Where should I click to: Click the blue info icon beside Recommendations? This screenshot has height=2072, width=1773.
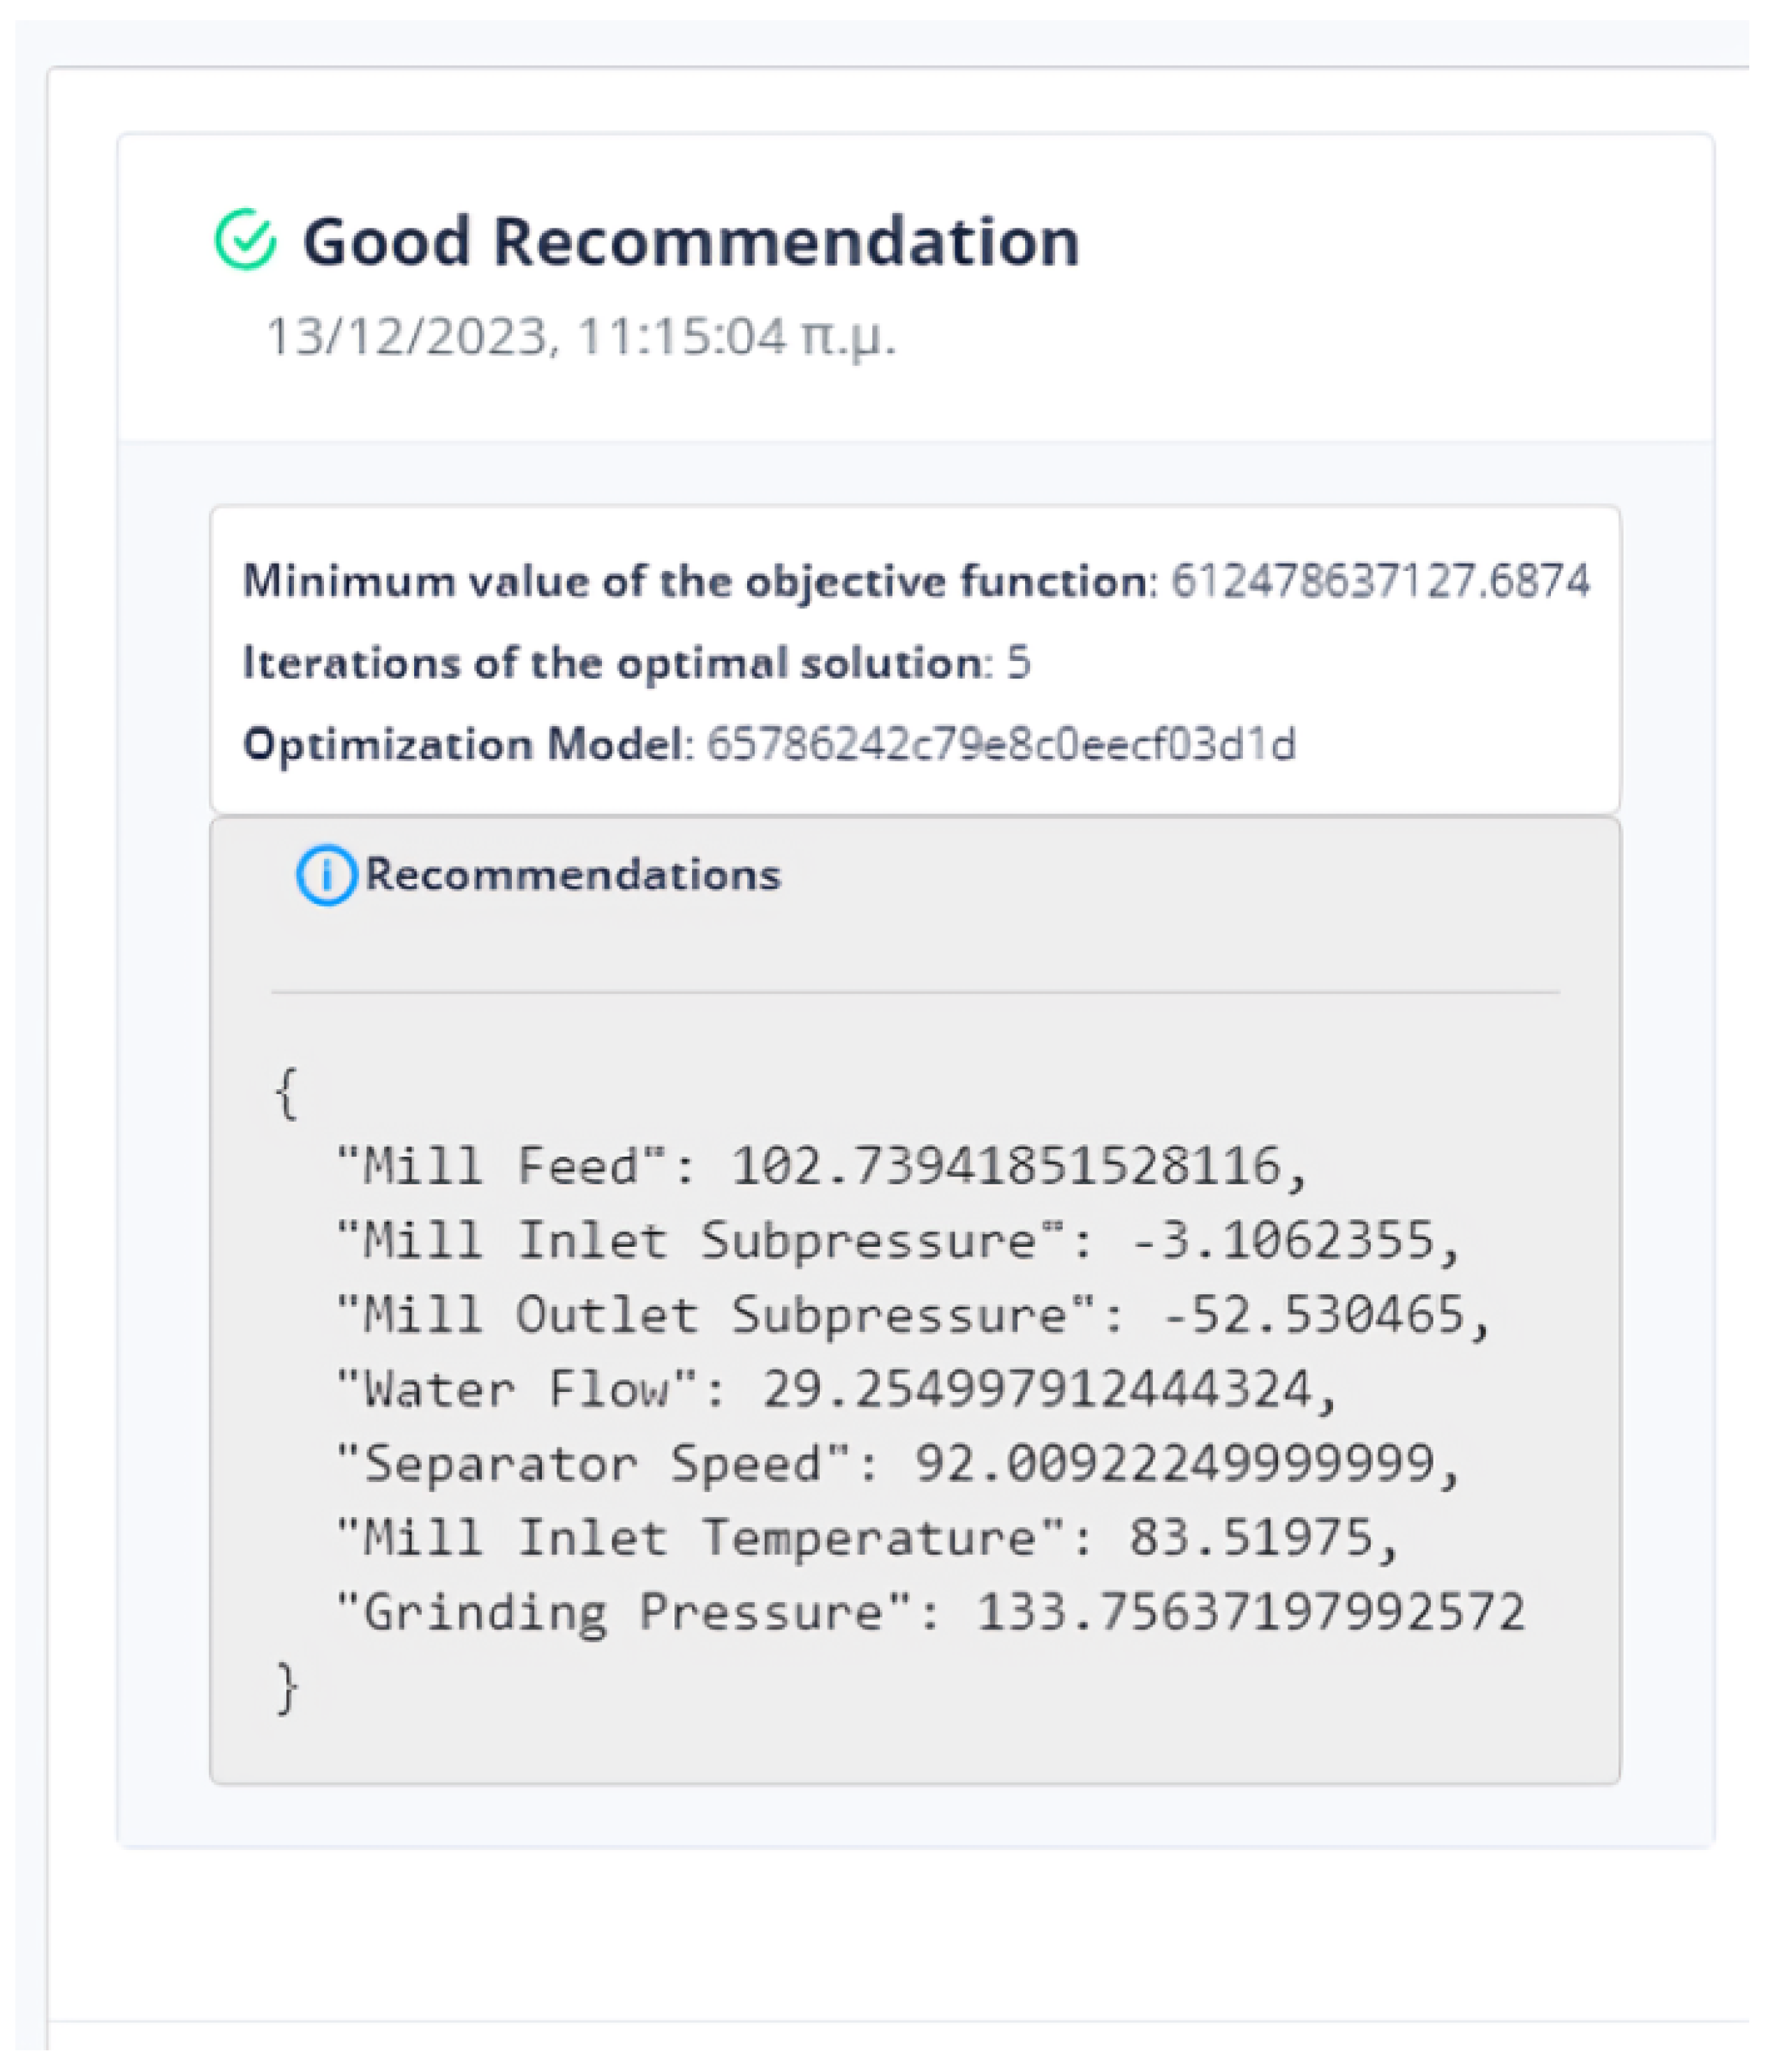[x=326, y=875]
